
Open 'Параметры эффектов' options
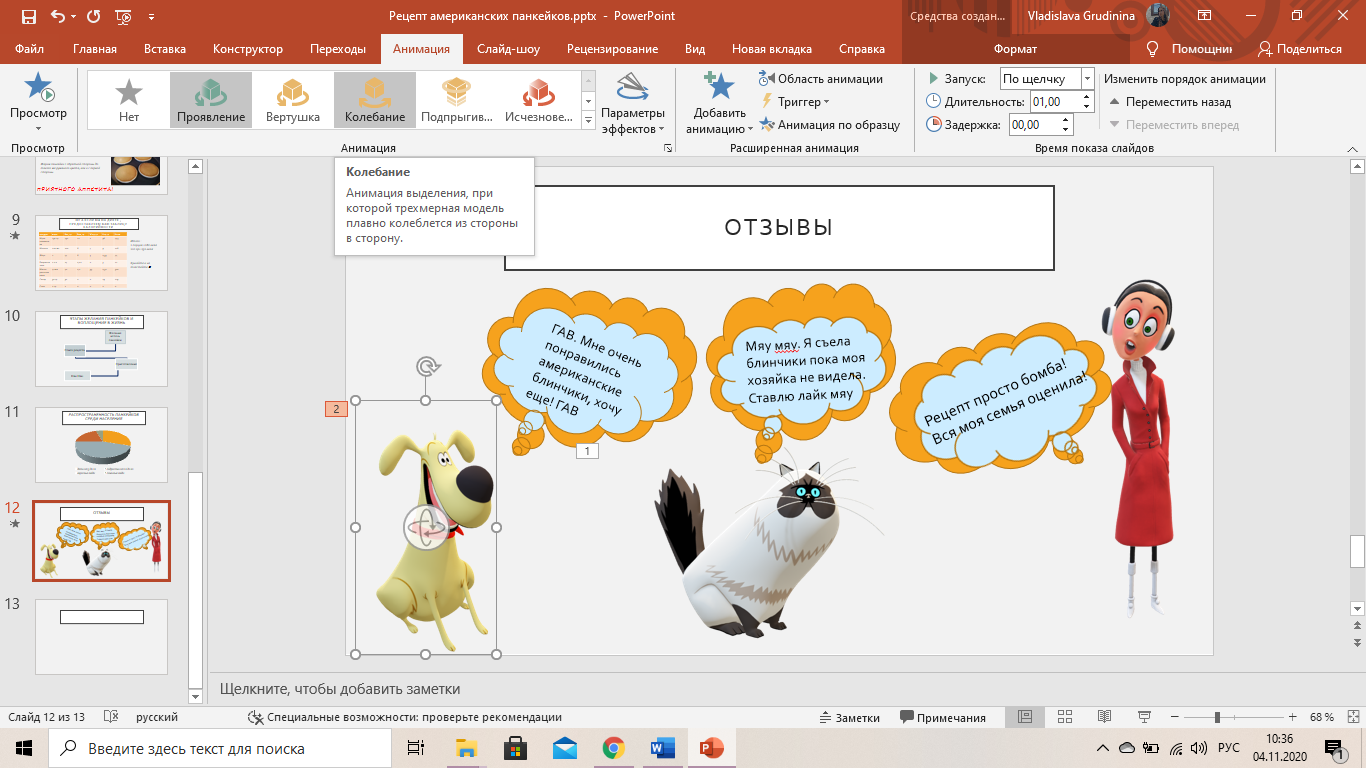(633, 104)
